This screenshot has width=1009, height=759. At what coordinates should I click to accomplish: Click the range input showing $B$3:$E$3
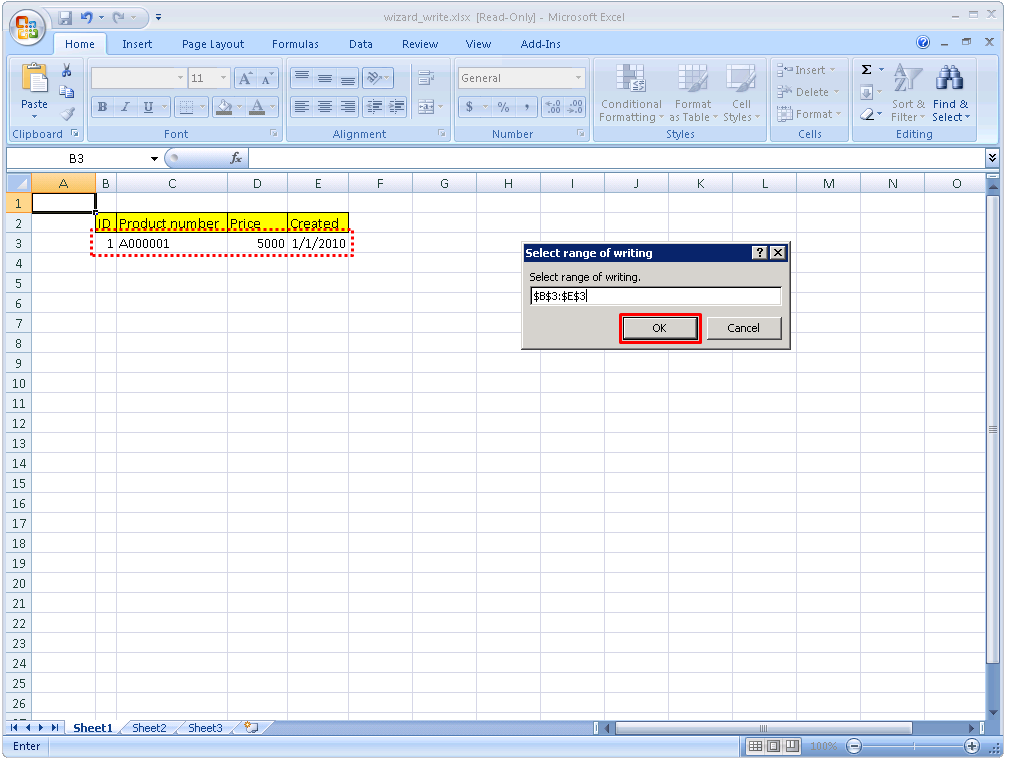coord(655,295)
